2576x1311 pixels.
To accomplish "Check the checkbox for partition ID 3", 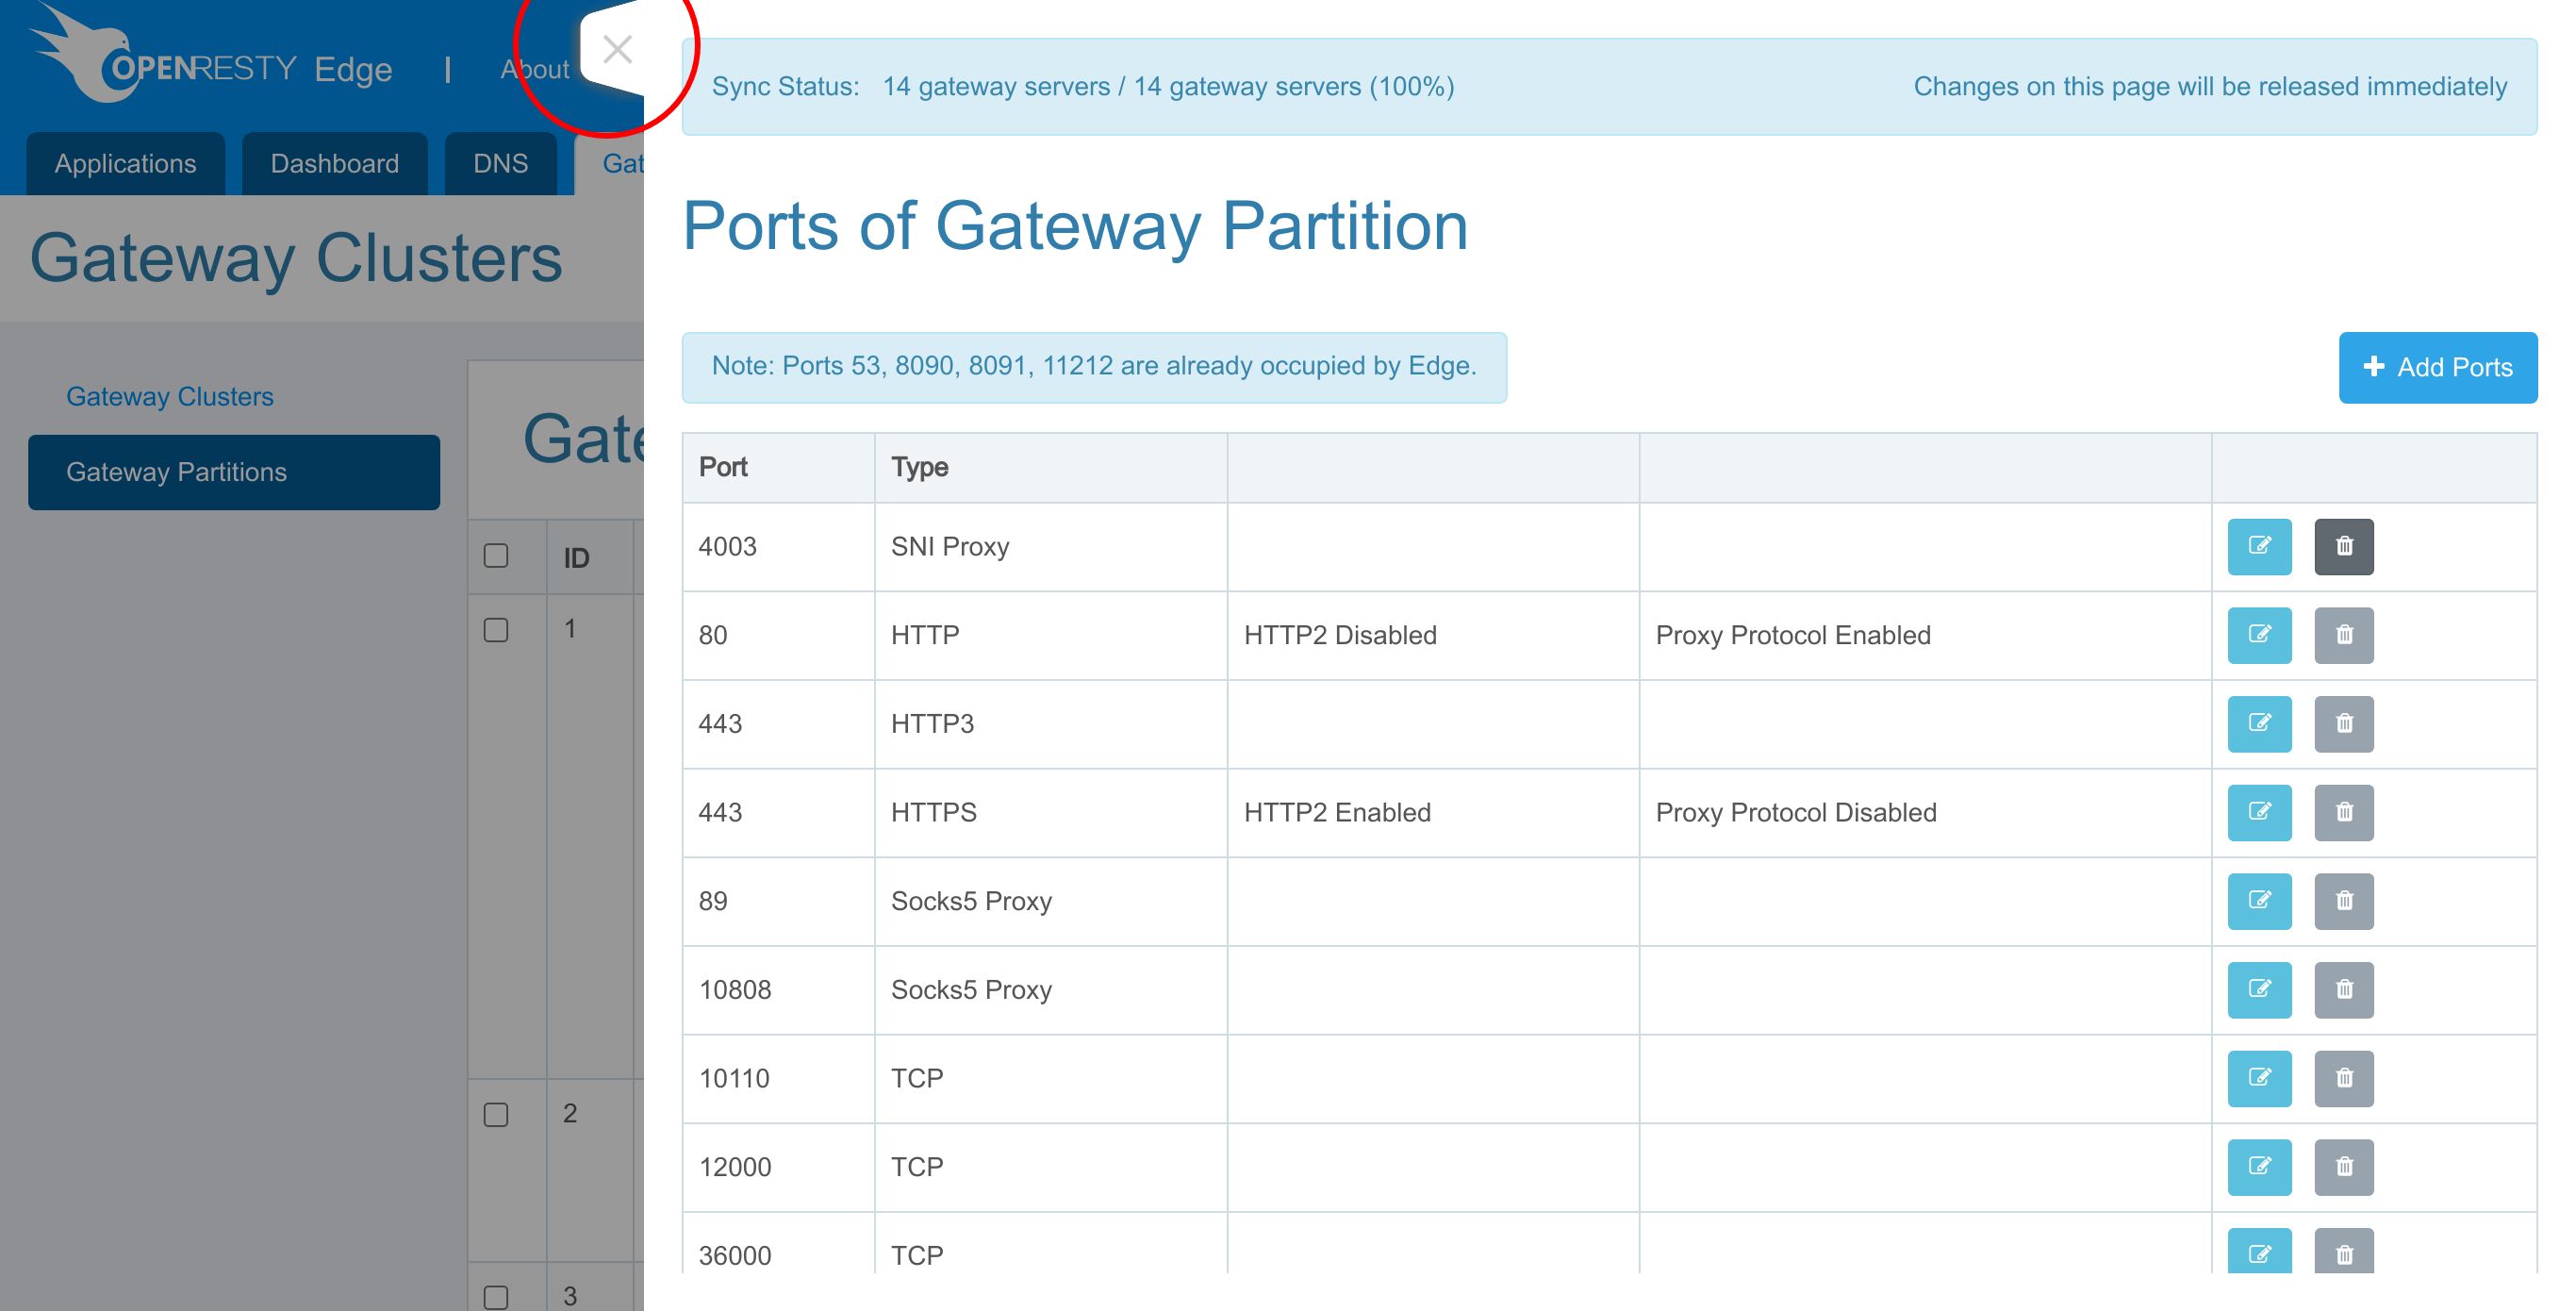I will [x=496, y=1297].
